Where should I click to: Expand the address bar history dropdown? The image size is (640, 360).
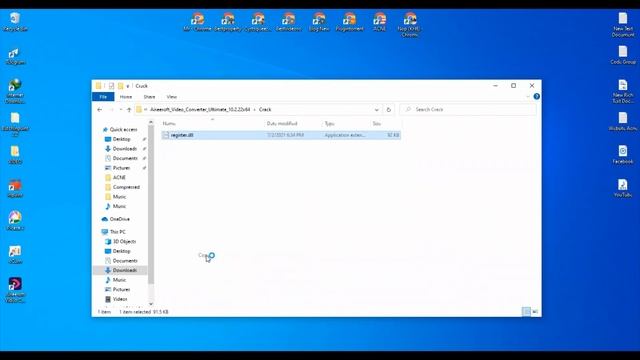click(376, 109)
